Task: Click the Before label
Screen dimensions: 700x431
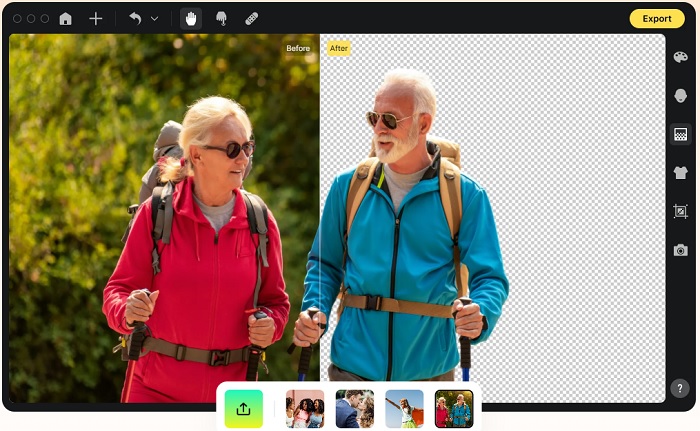Action: (x=298, y=48)
